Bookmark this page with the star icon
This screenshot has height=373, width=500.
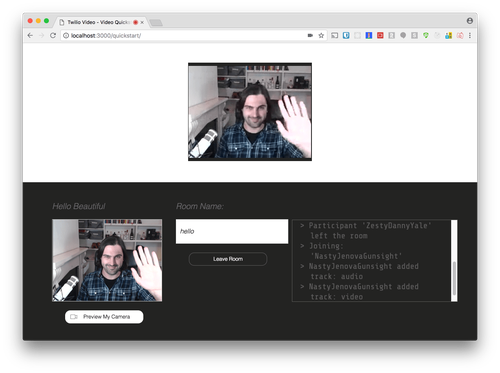coord(321,35)
